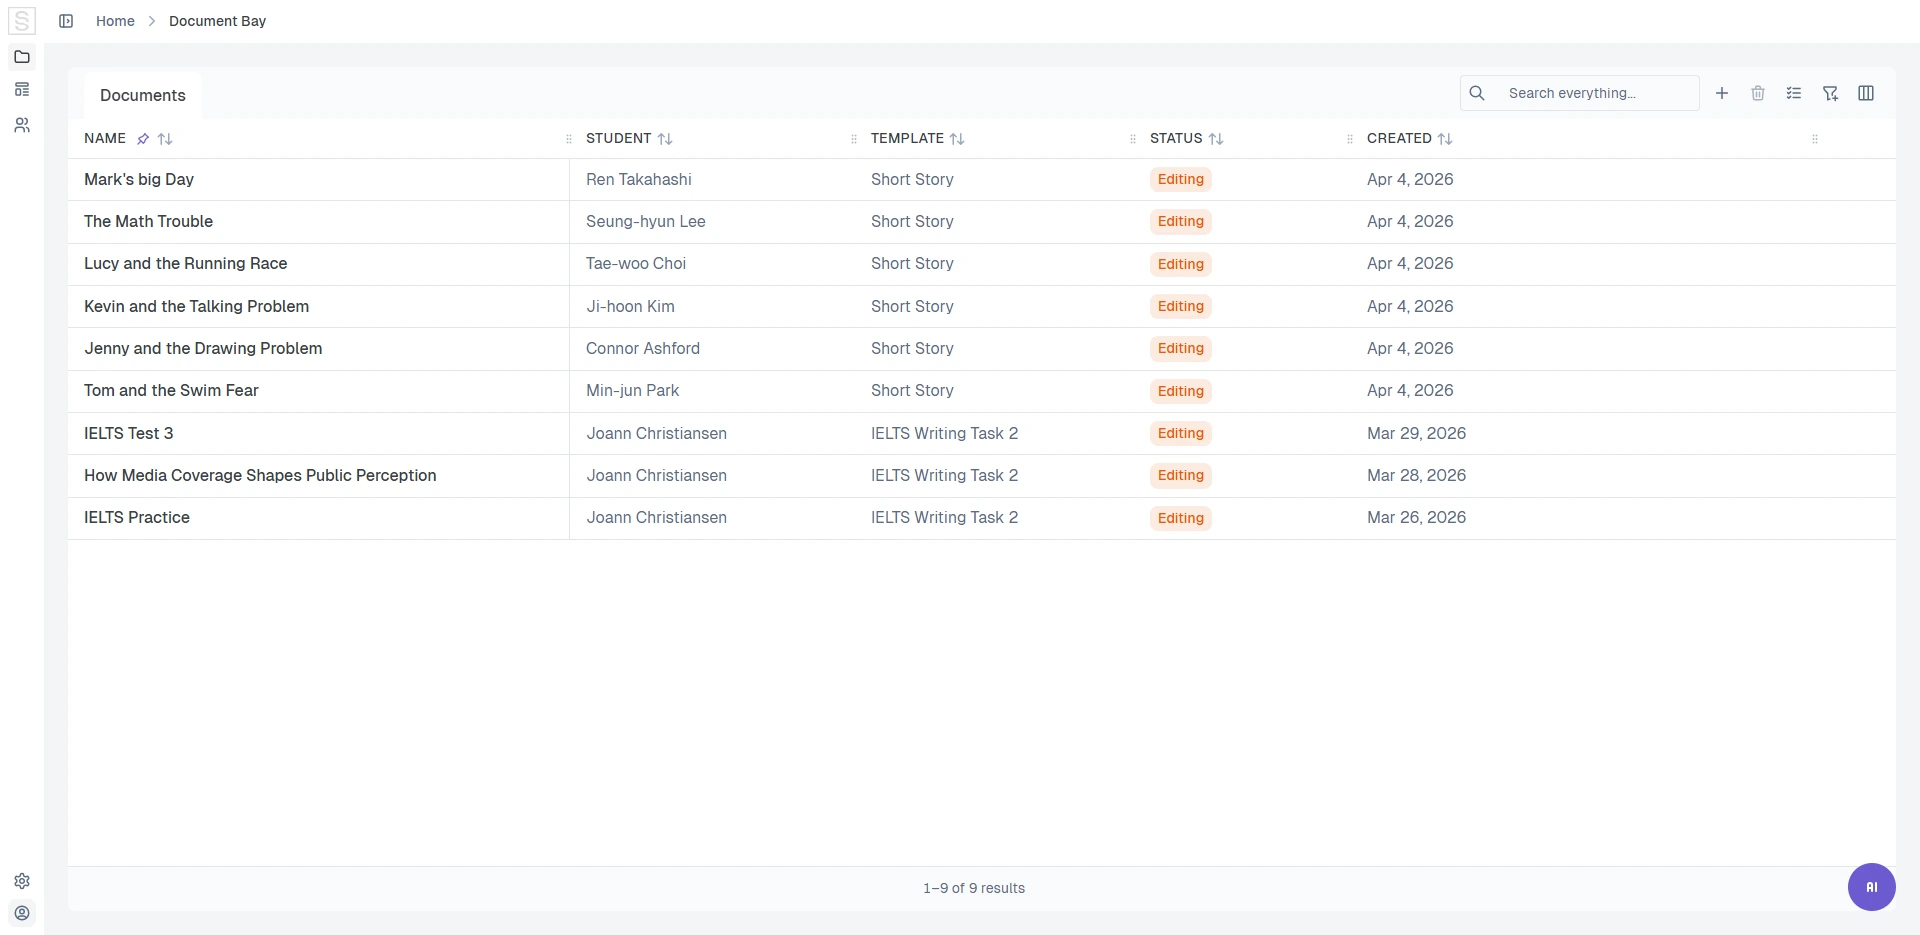Click Joann Christiansen in IELTS Test 3 row

656,433
